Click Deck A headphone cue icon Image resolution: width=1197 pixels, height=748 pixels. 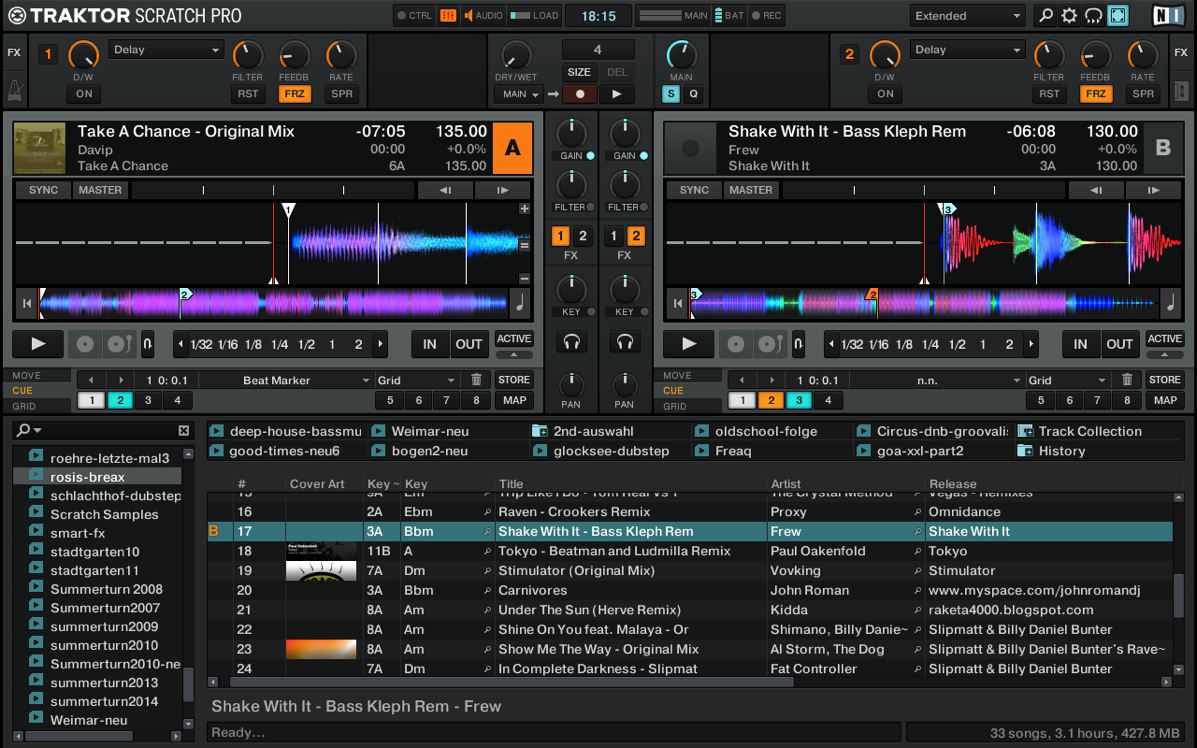571,343
